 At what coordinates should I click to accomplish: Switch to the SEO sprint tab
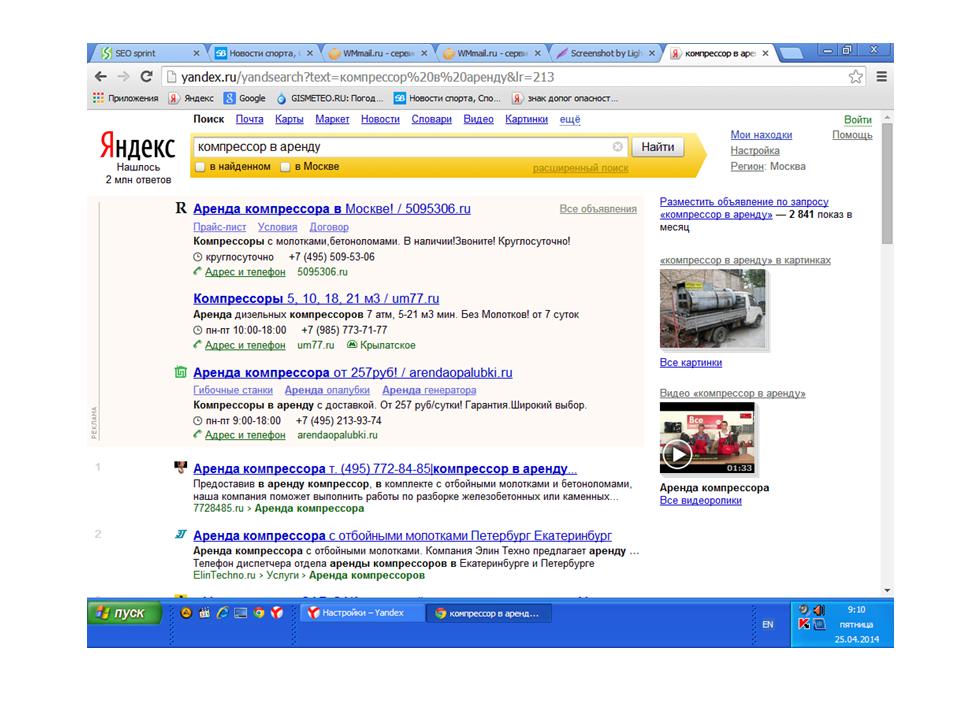[x=149, y=53]
